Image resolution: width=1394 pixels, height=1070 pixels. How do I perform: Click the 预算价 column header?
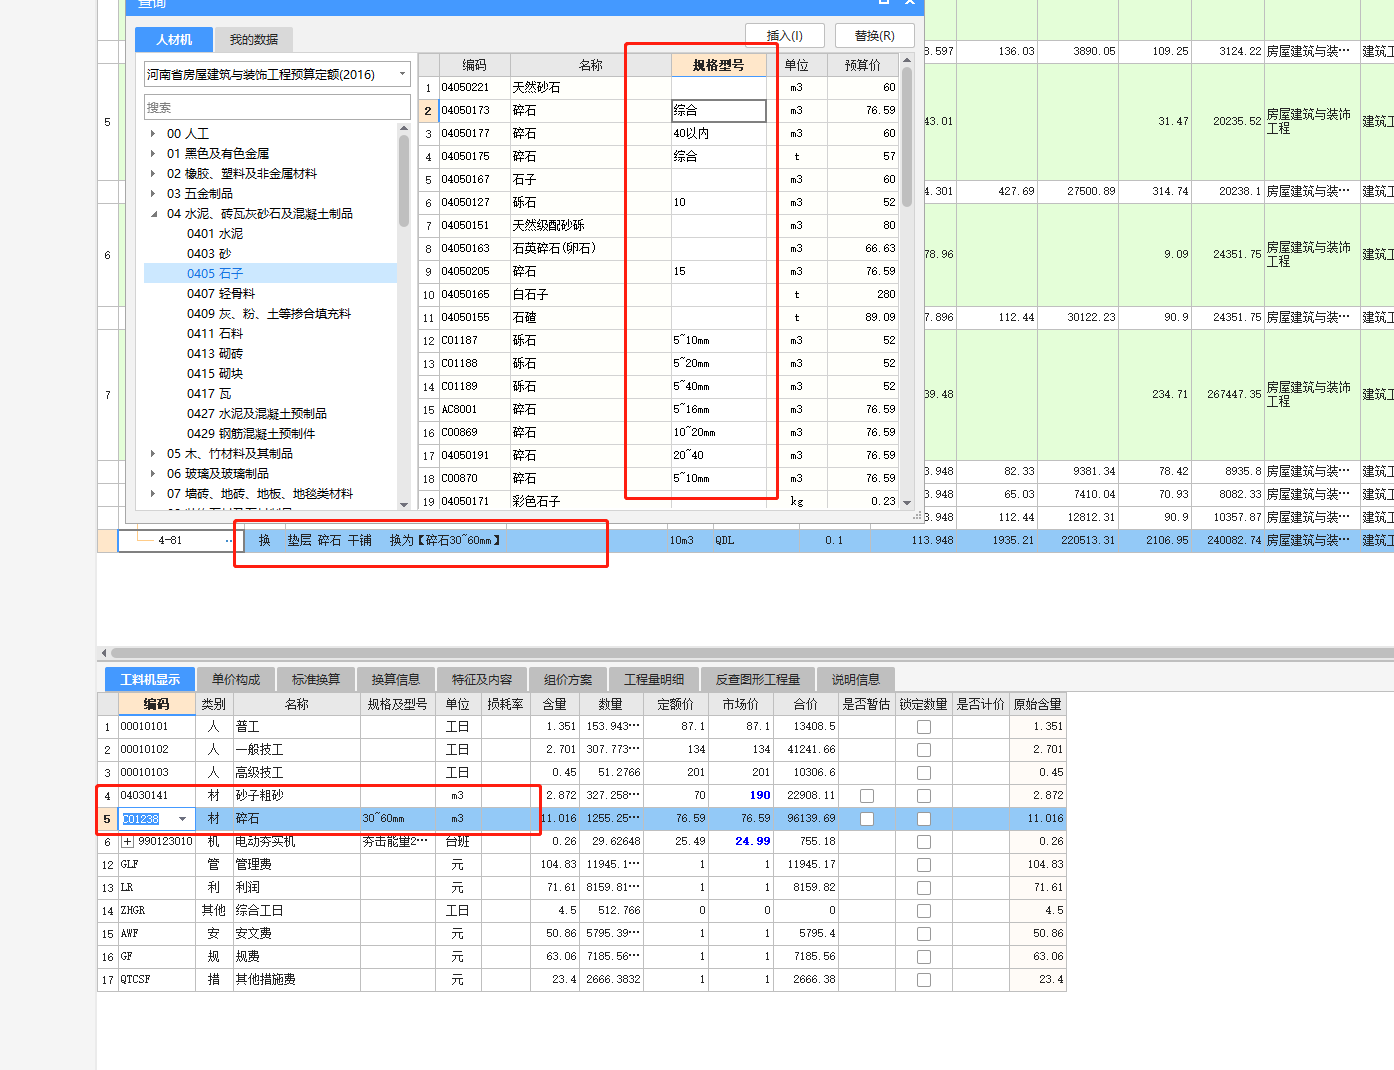[863, 65]
